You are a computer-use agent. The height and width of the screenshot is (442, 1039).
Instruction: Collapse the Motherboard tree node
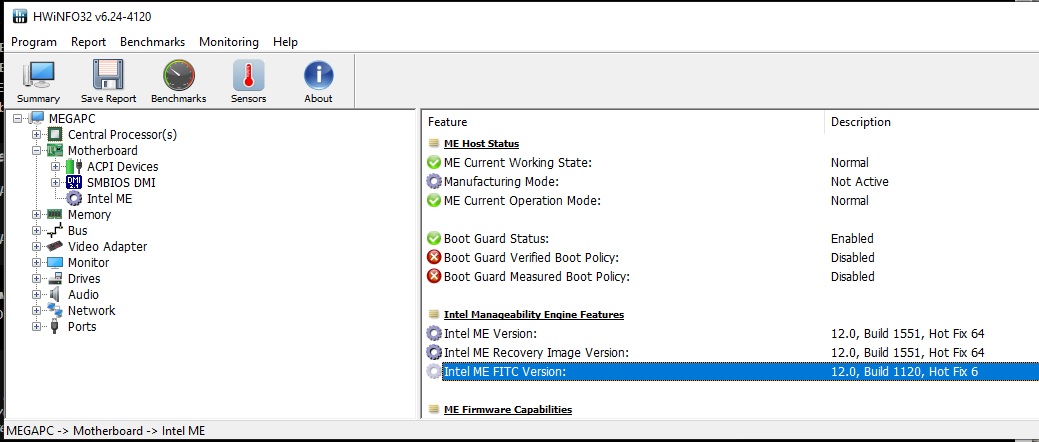click(37, 151)
